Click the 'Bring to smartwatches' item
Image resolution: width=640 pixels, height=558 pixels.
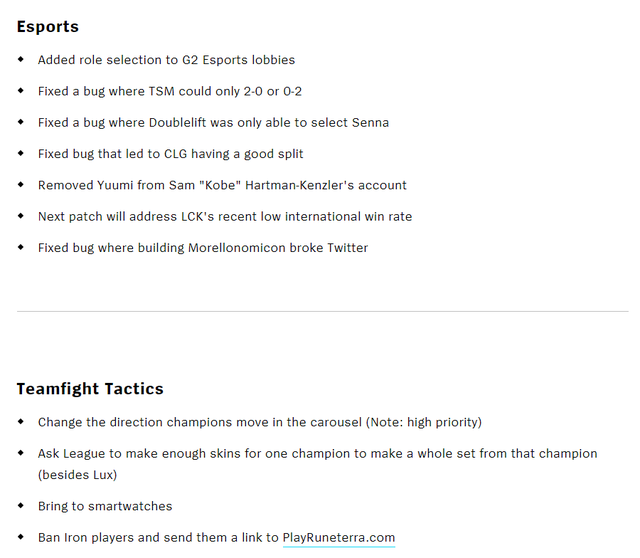click(x=105, y=506)
